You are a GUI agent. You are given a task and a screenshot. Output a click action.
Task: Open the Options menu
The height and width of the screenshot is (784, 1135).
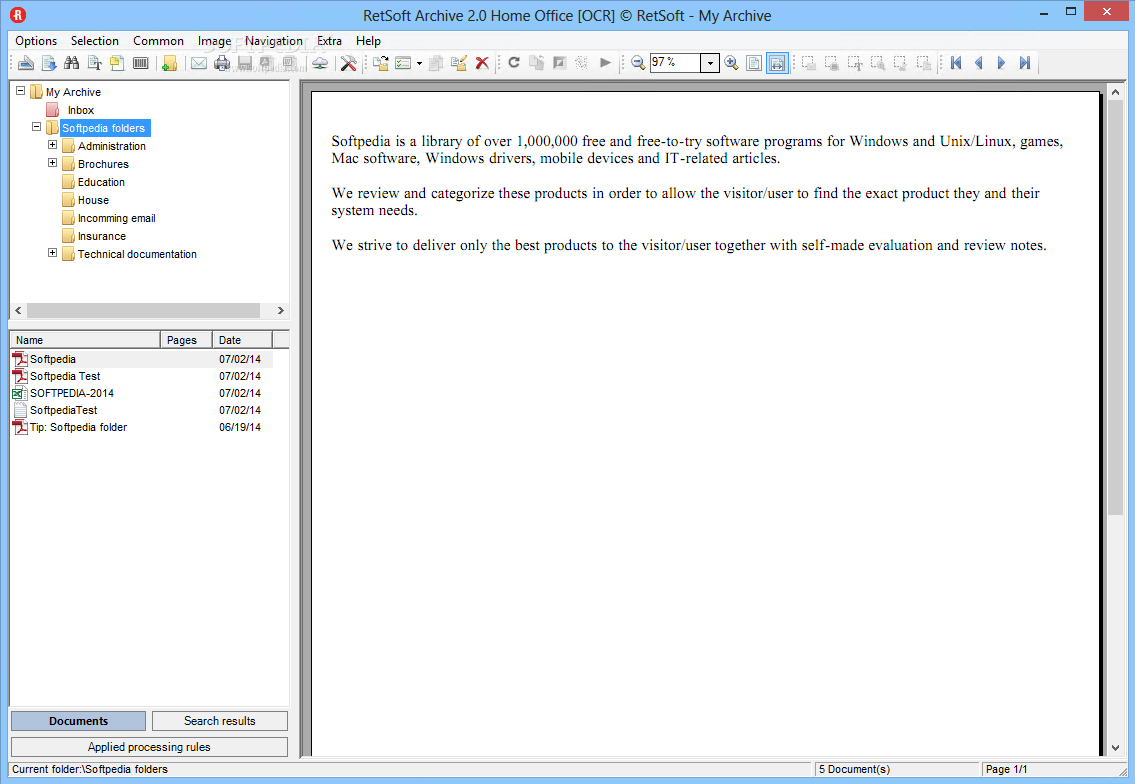click(x=36, y=41)
